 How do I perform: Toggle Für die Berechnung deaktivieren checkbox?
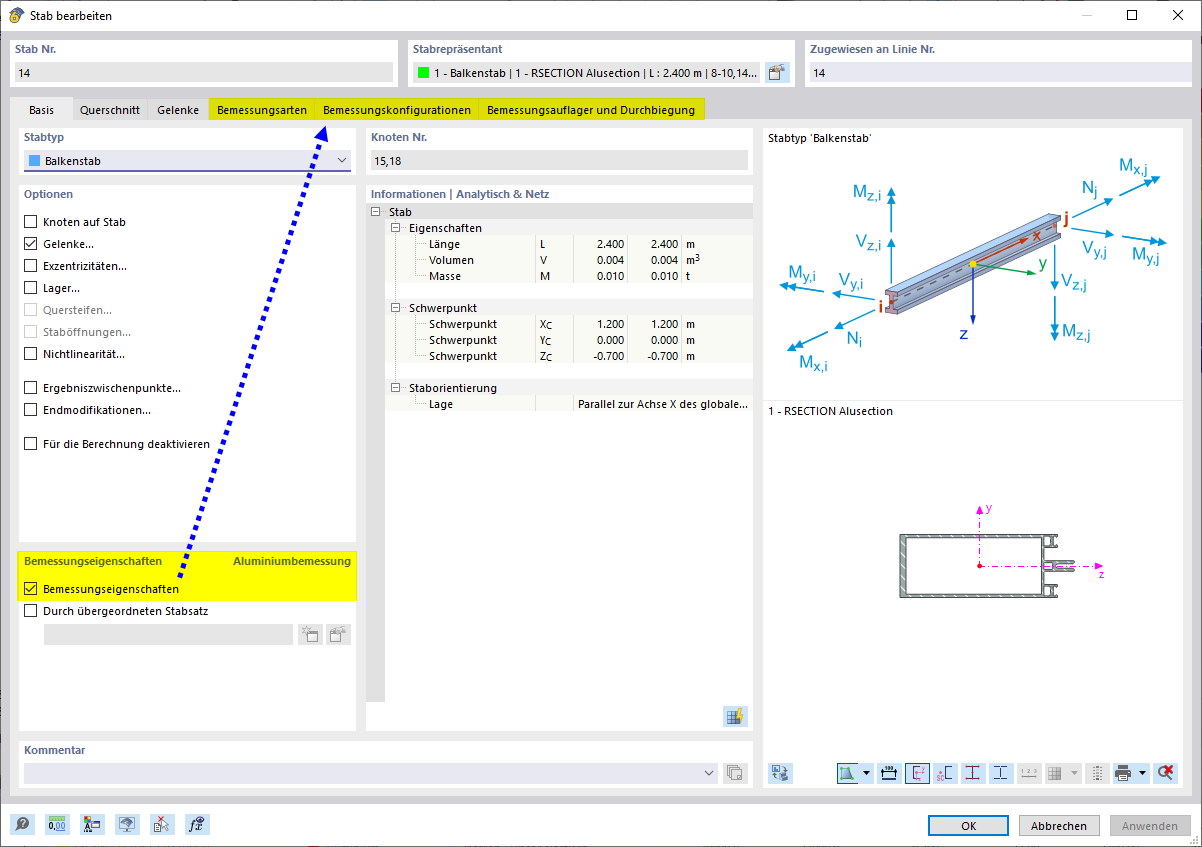coord(31,444)
